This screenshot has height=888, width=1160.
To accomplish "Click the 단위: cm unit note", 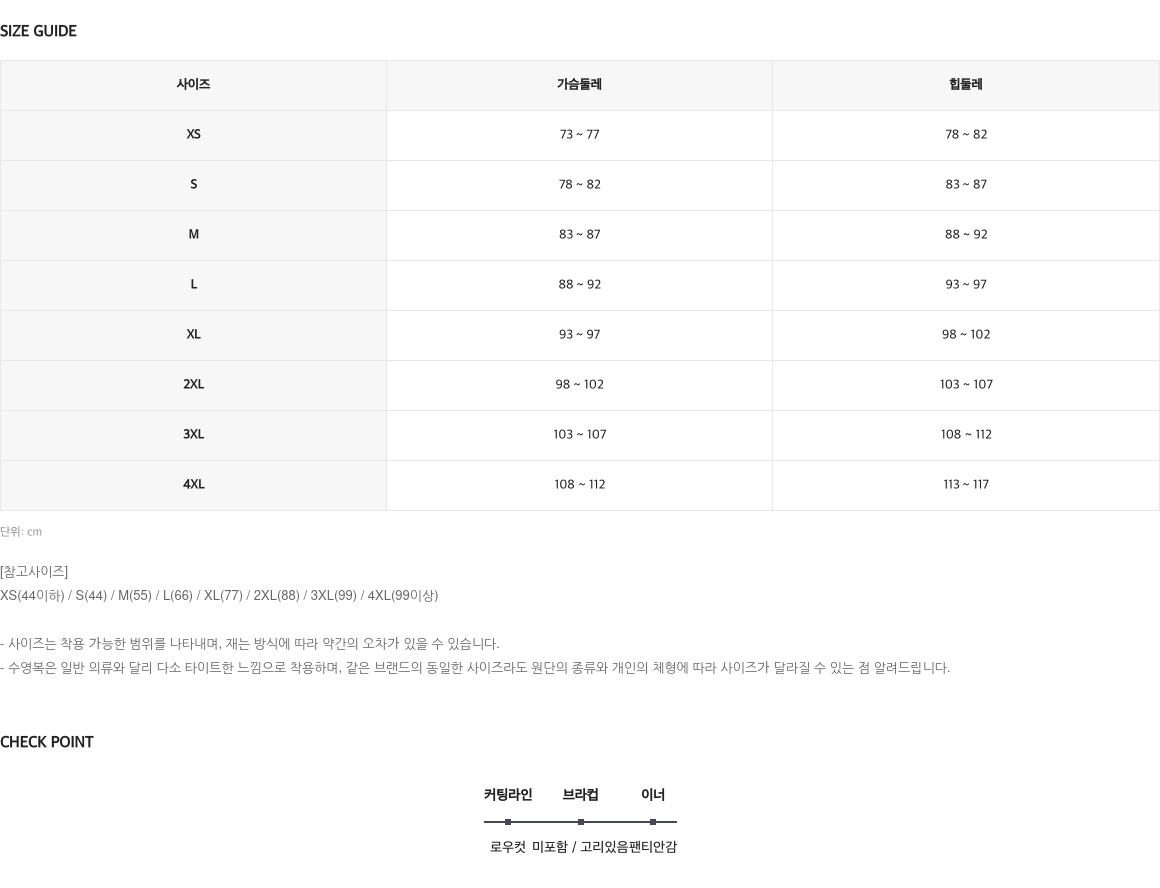I will tap(21, 532).
